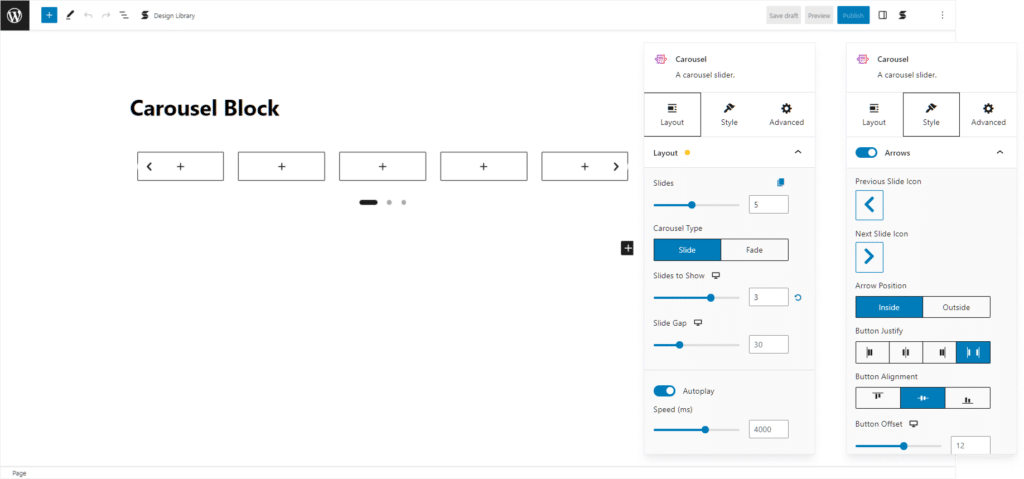Click the Save draft button
Screen dimensions: 1024x479
pos(783,15)
